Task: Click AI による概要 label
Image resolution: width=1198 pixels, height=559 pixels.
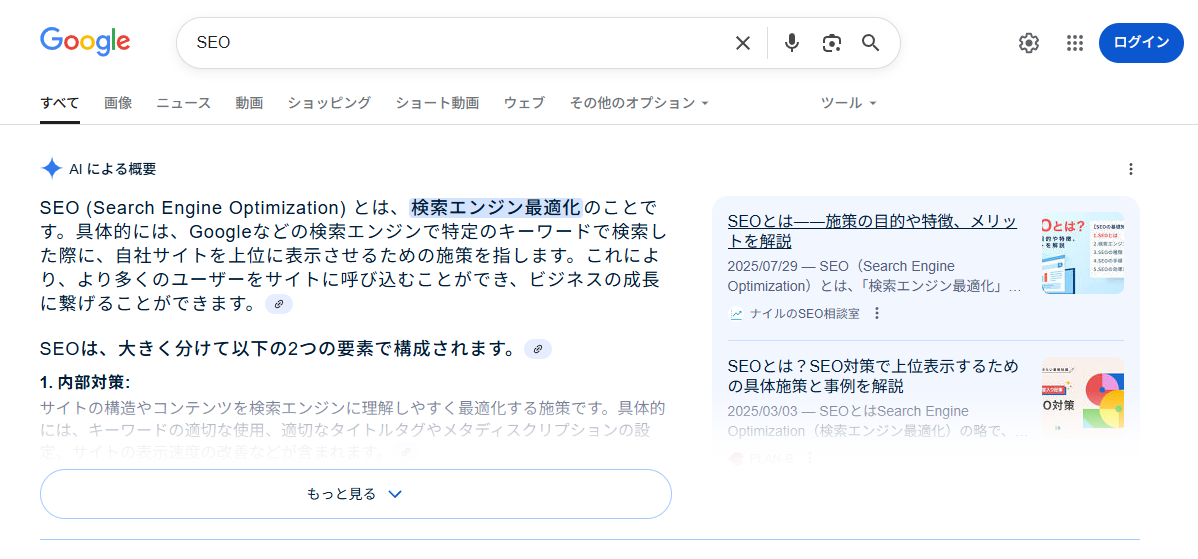Action: [x=112, y=169]
